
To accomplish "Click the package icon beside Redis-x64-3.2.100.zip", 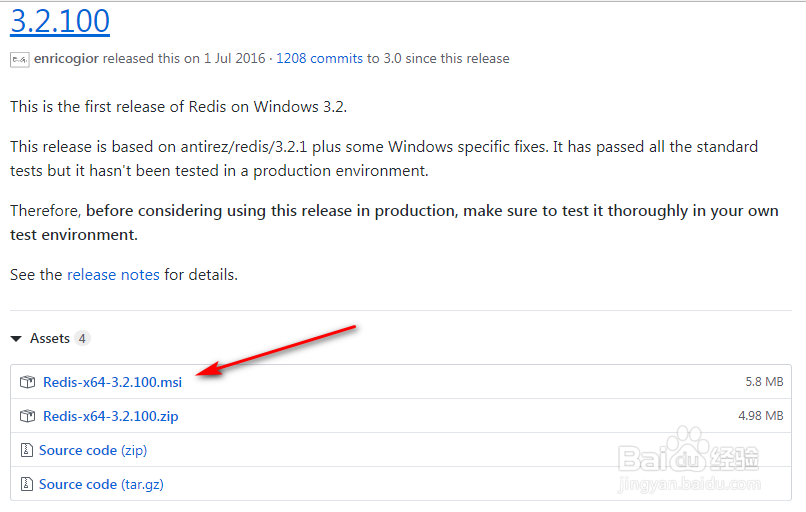I will point(27,416).
